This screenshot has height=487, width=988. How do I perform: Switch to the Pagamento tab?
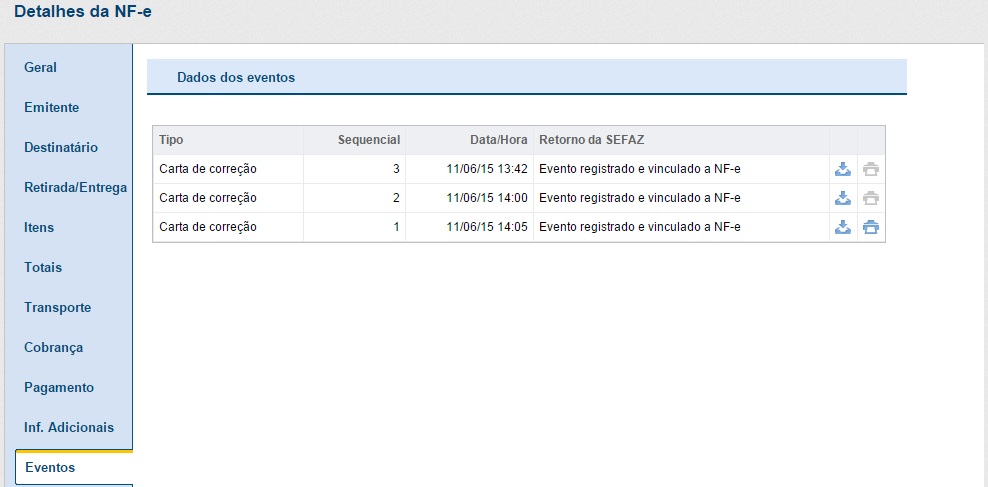[x=59, y=388]
